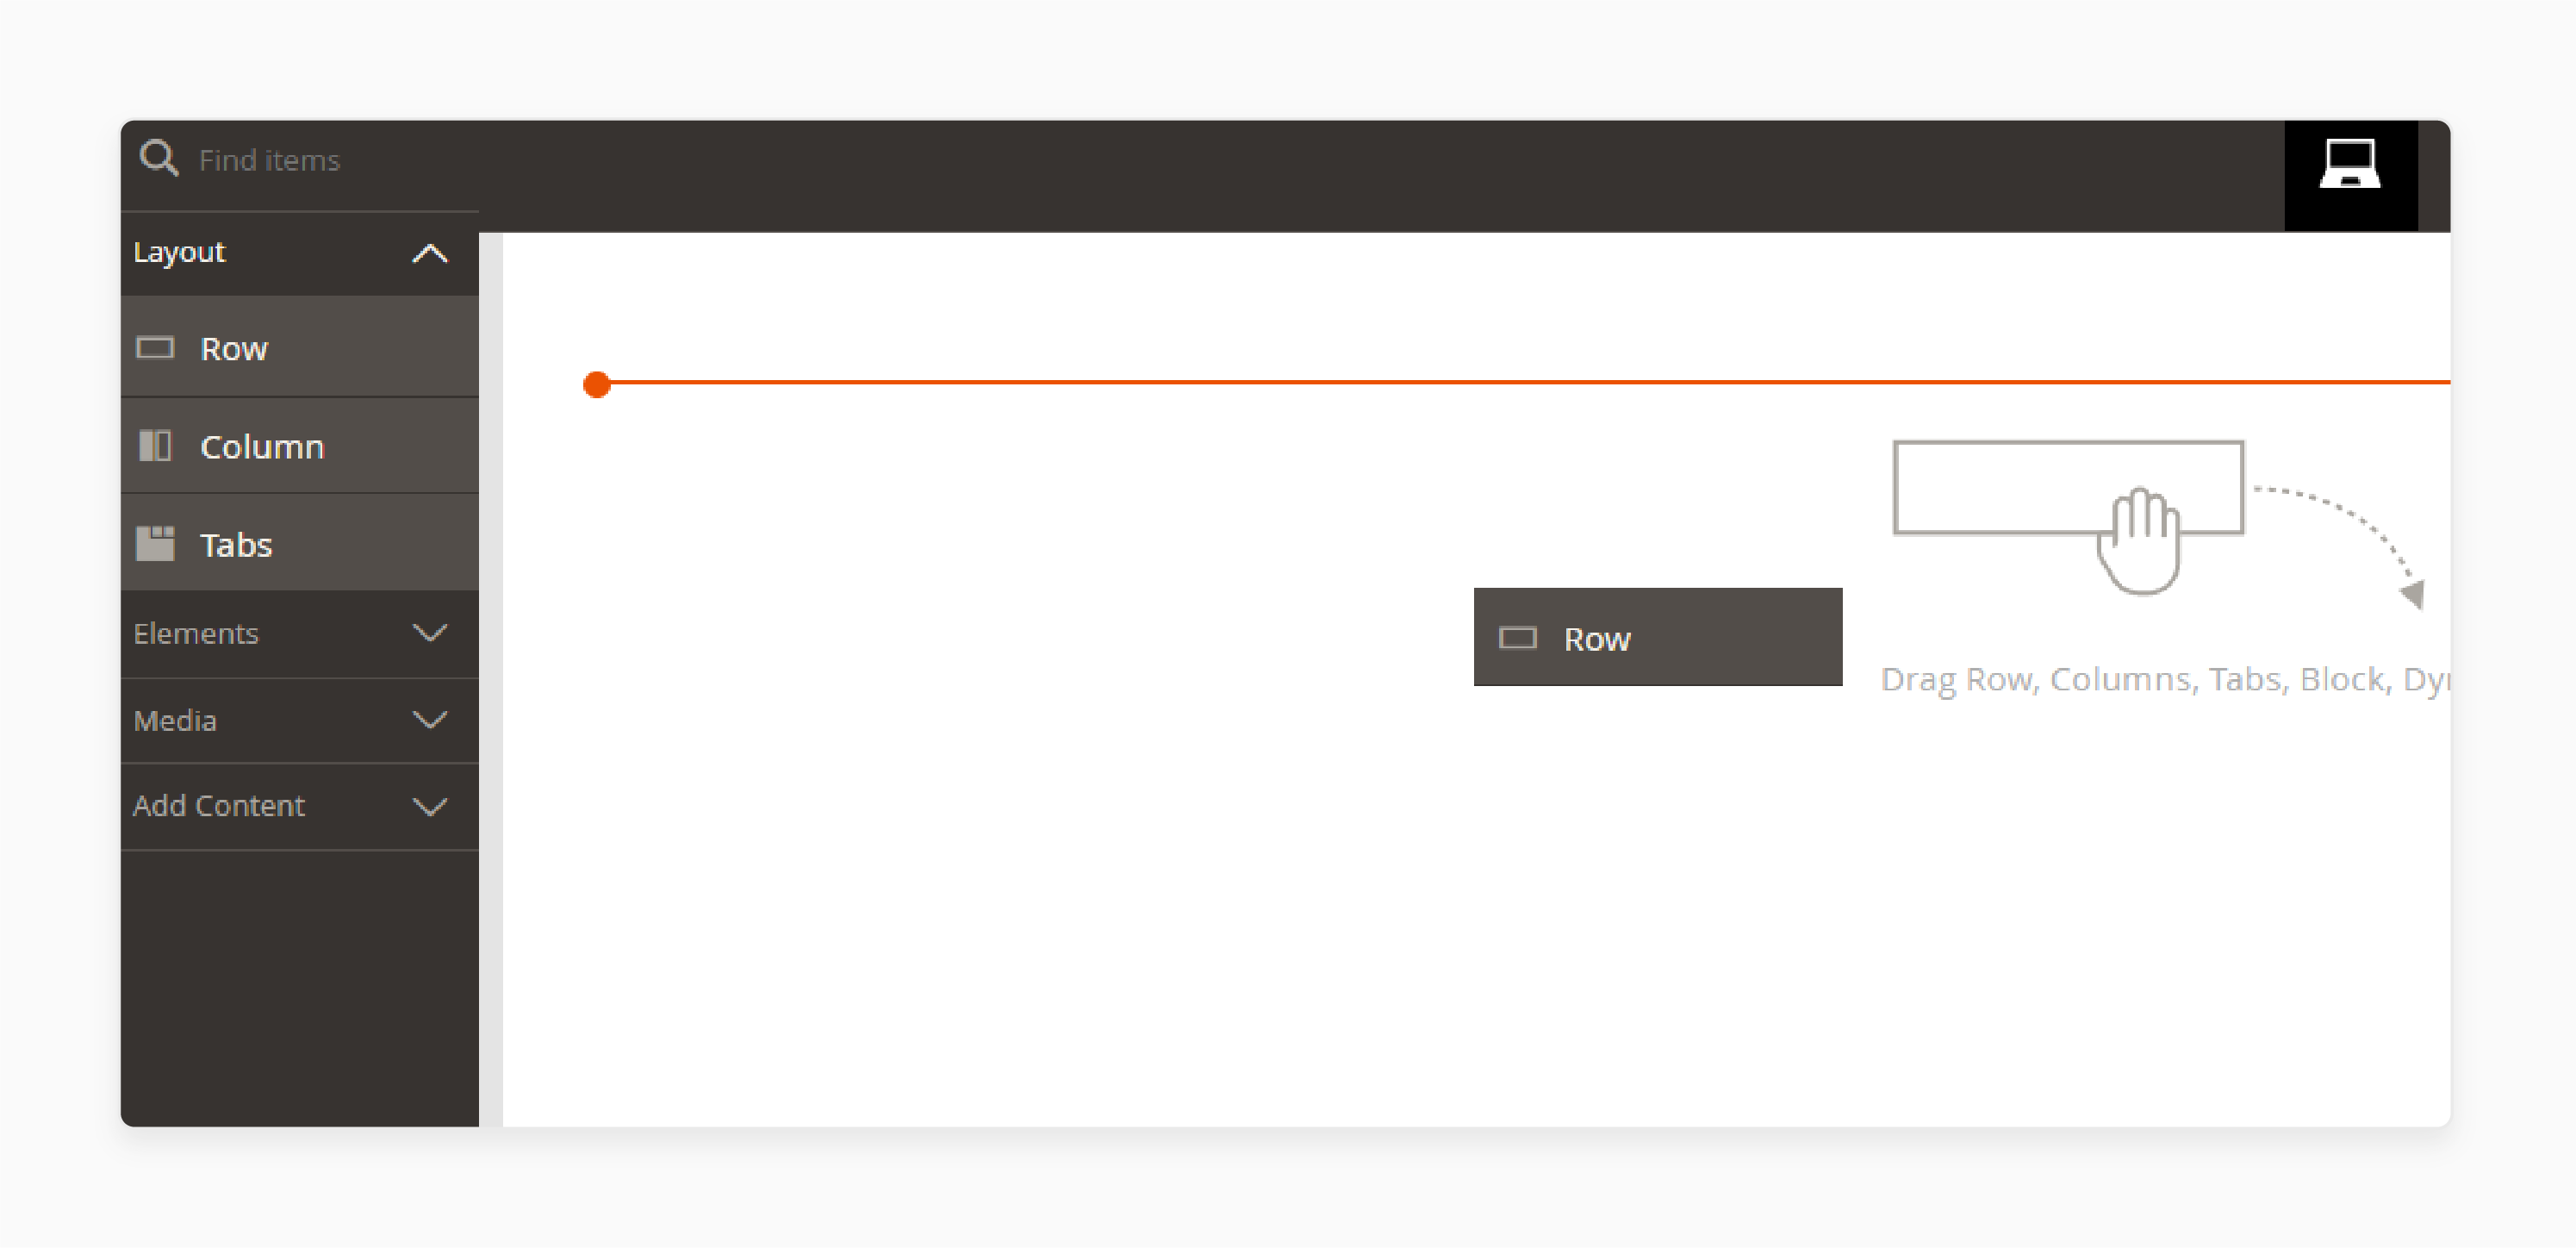Toggle the Media dropdown chevron
This screenshot has height=1248, width=2576.
(x=429, y=721)
